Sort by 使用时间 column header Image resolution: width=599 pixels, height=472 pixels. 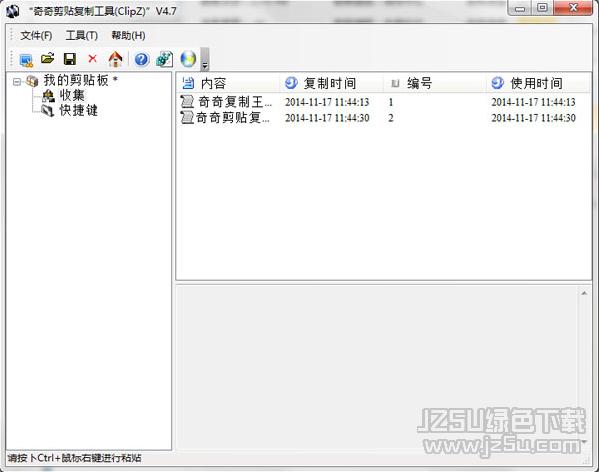(538, 83)
